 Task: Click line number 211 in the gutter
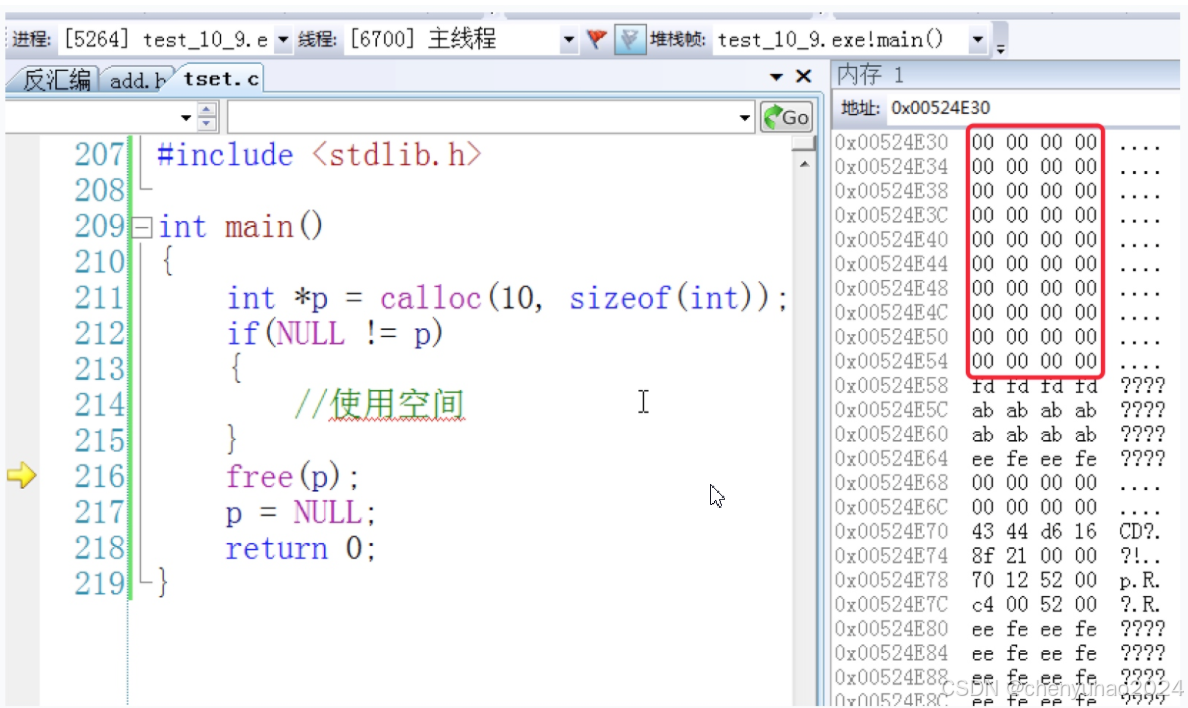(x=98, y=297)
